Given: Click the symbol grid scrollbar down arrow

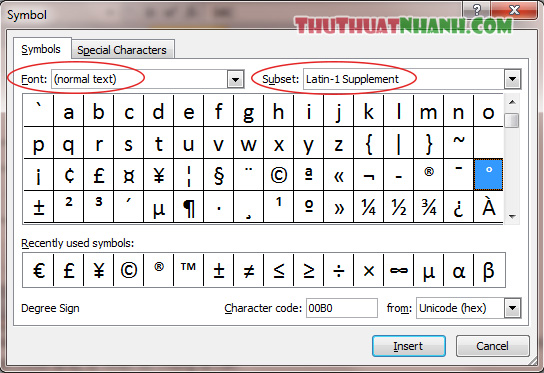Looking at the screenshot, I should click(x=512, y=216).
